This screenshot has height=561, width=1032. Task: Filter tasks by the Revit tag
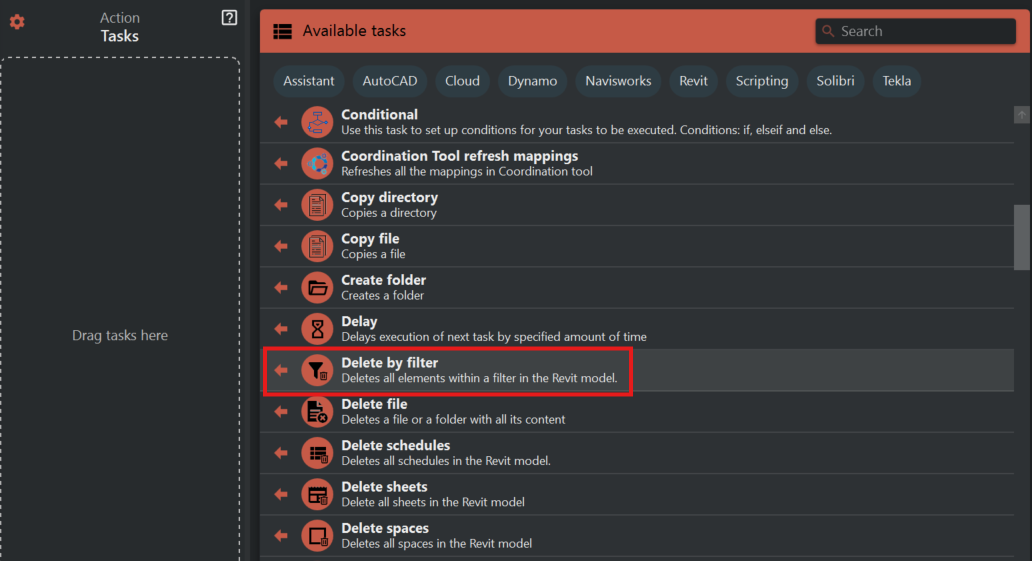click(693, 81)
